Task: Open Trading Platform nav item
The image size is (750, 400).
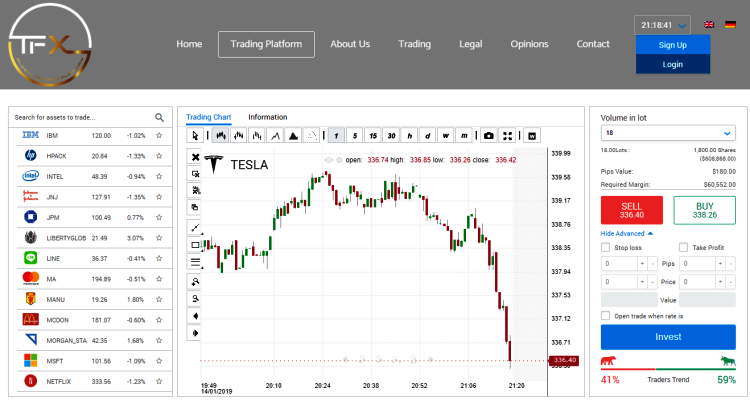Action: pyautogui.click(x=266, y=44)
